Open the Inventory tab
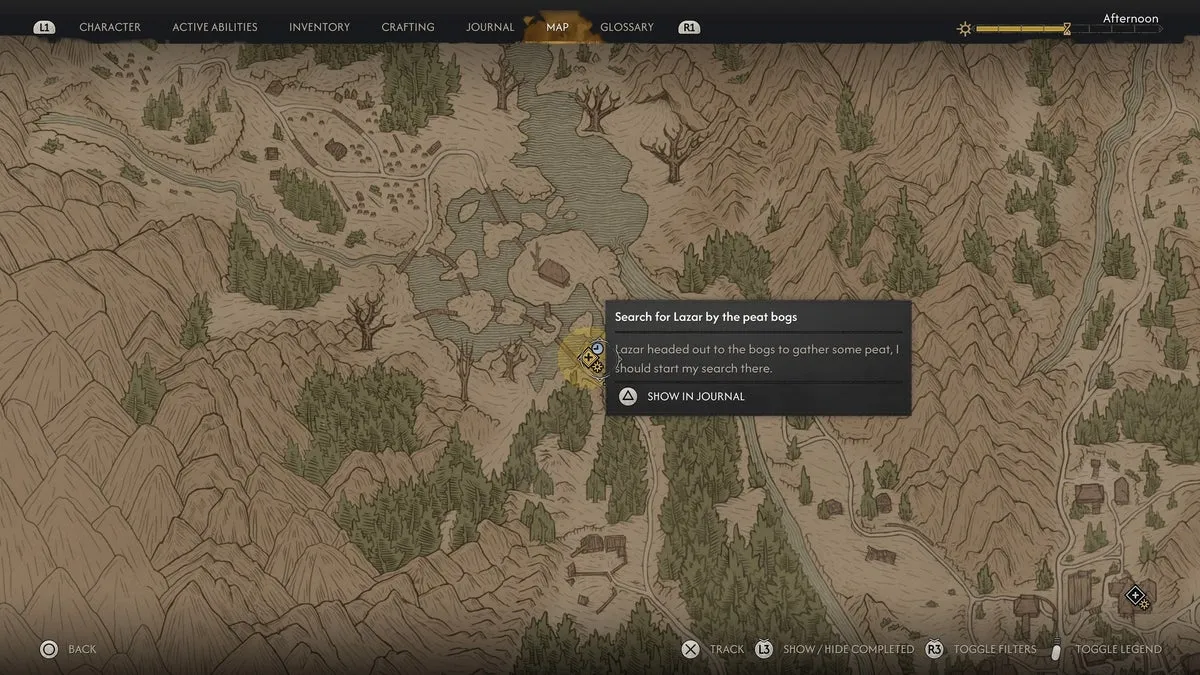Viewport: 1200px width, 675px height. pos(319,27)
